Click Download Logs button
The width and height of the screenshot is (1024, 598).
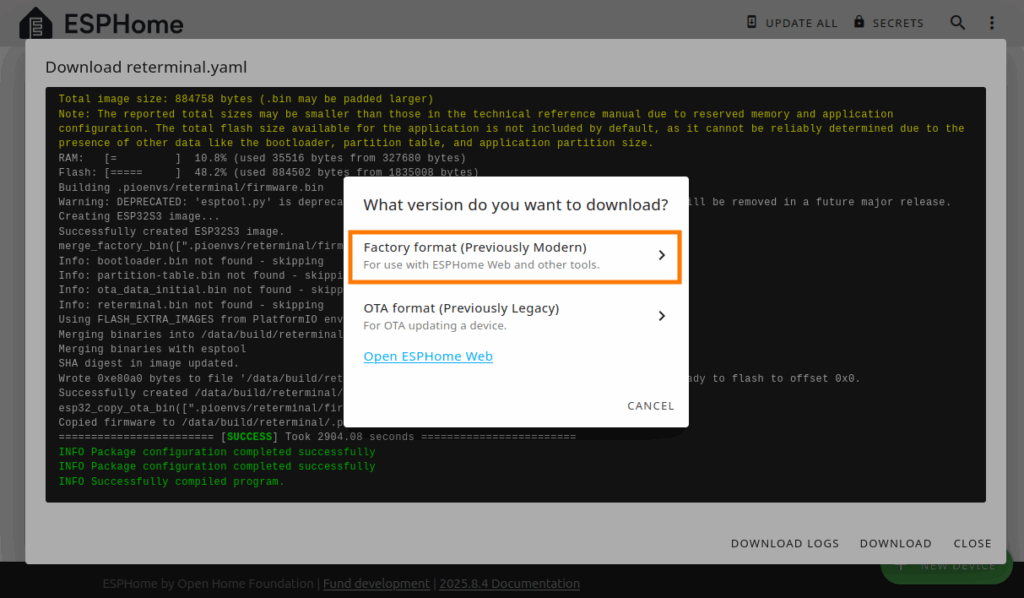(784, 543)
